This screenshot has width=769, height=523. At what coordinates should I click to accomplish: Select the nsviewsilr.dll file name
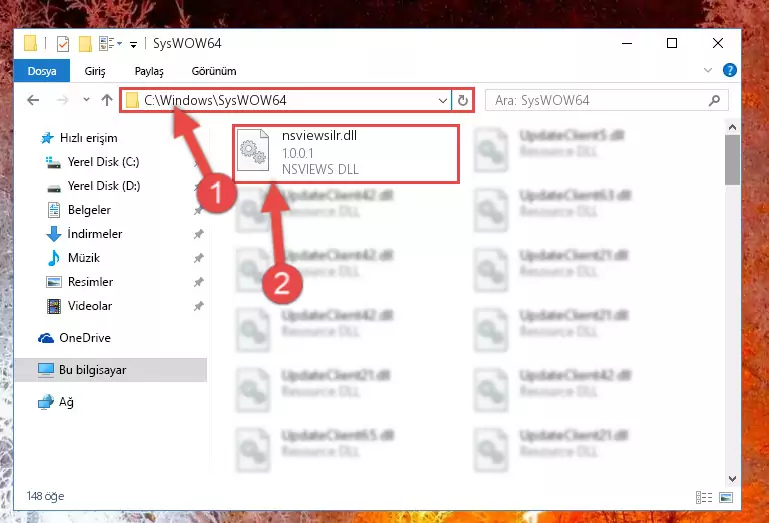pos(319,135)
